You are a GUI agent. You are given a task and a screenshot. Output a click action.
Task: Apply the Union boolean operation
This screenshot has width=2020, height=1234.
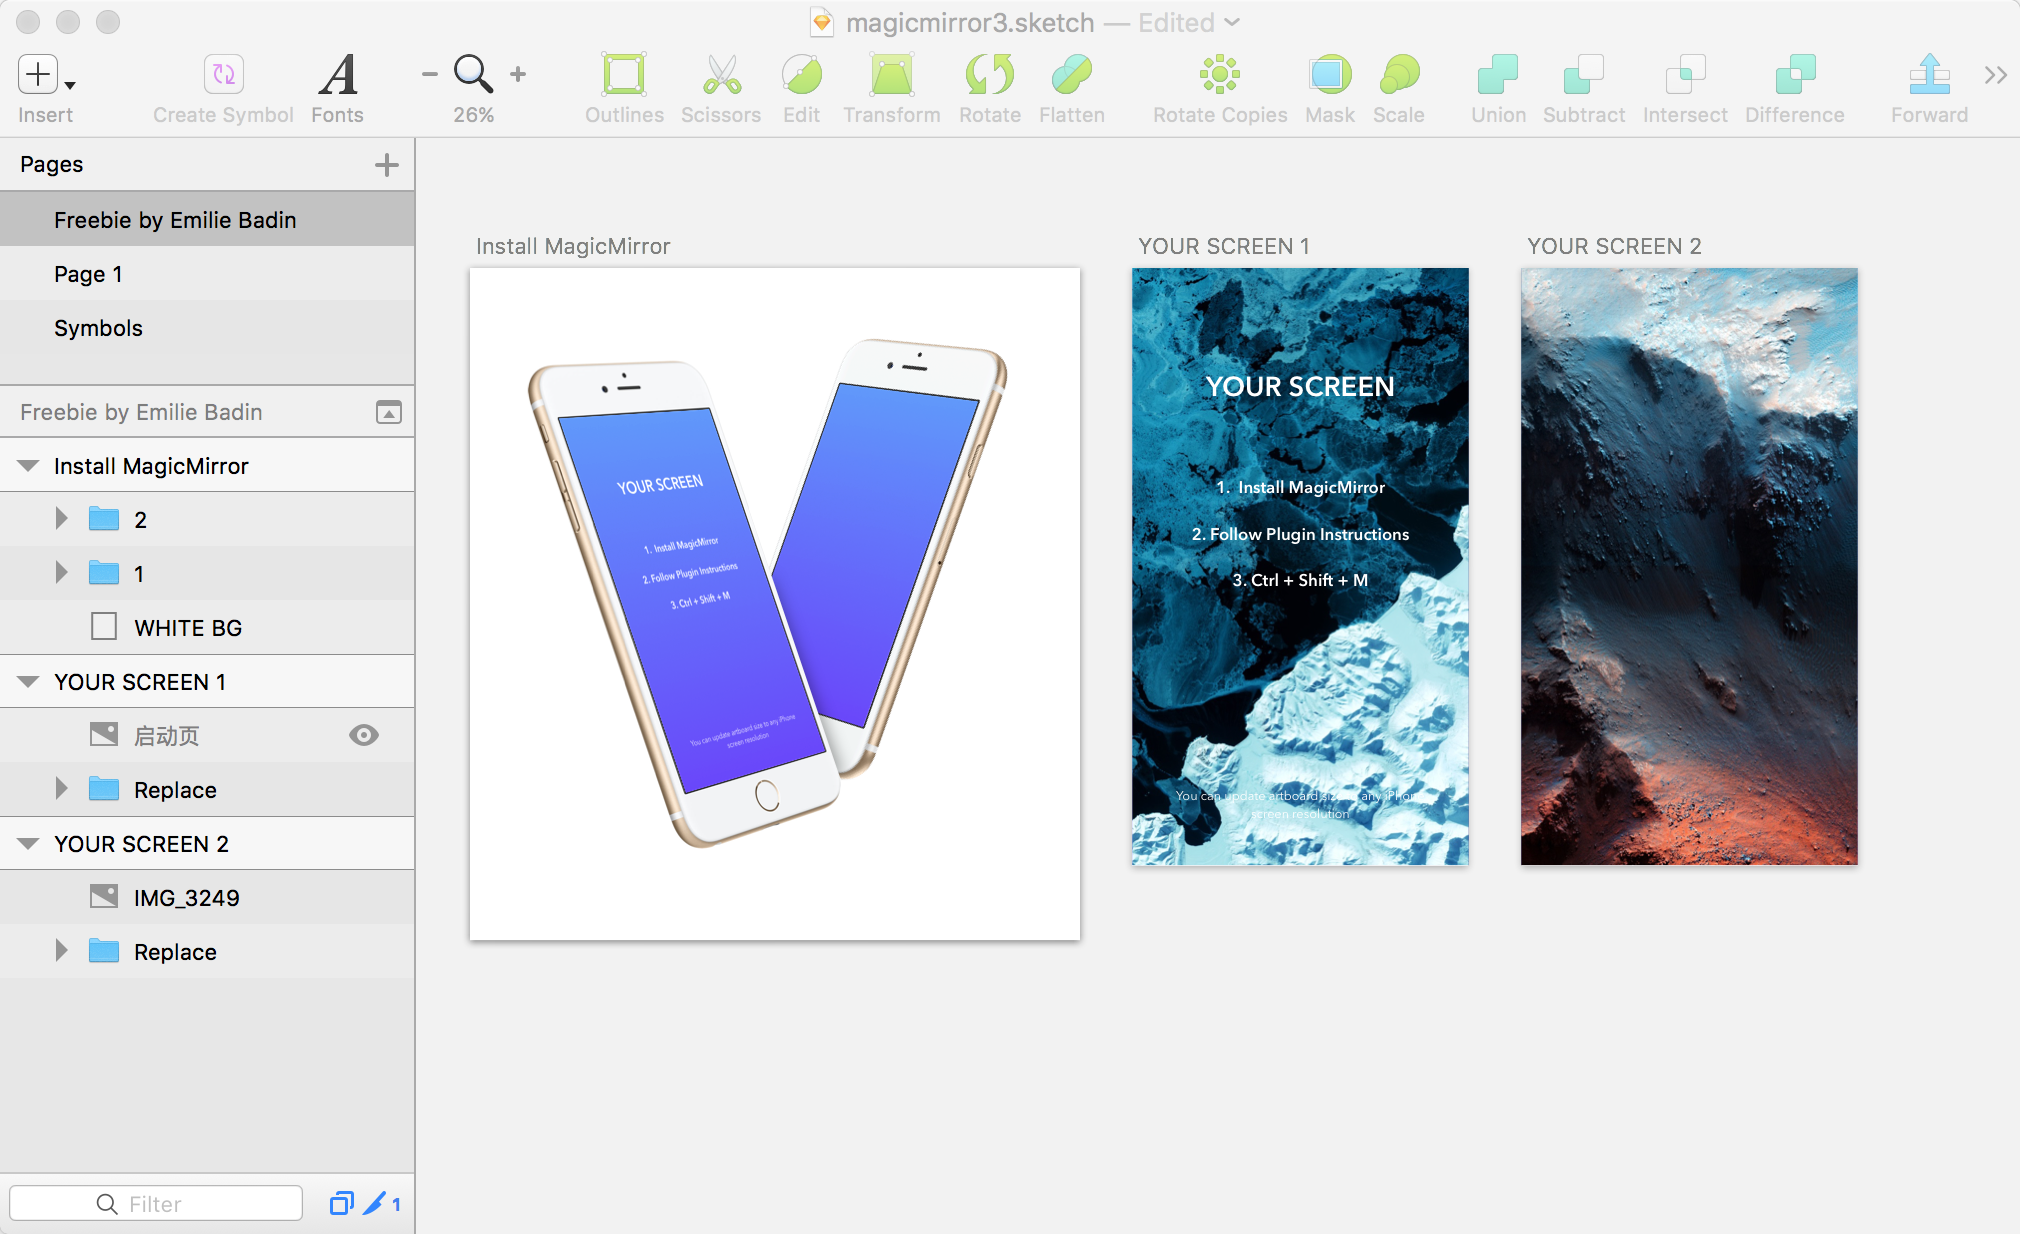pos(1497,75)
